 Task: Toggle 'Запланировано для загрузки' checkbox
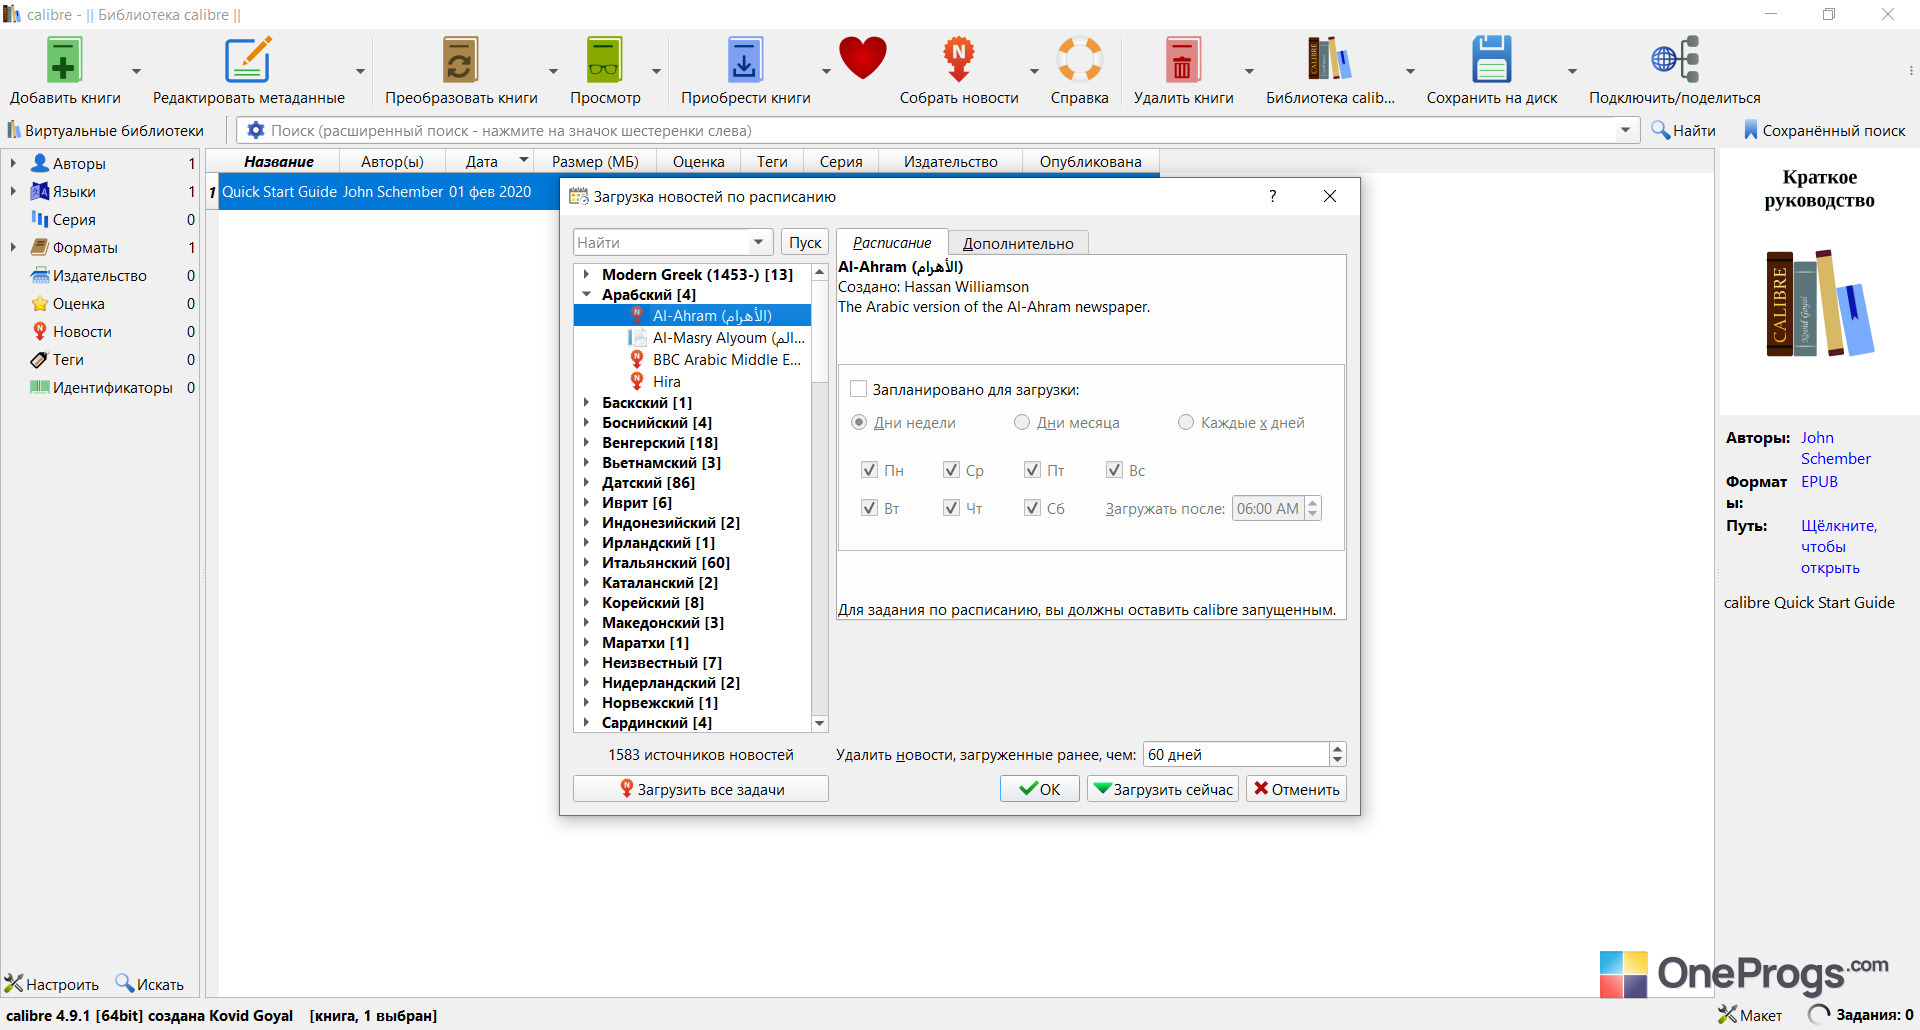pyautogui.click(x=858, y=389)
